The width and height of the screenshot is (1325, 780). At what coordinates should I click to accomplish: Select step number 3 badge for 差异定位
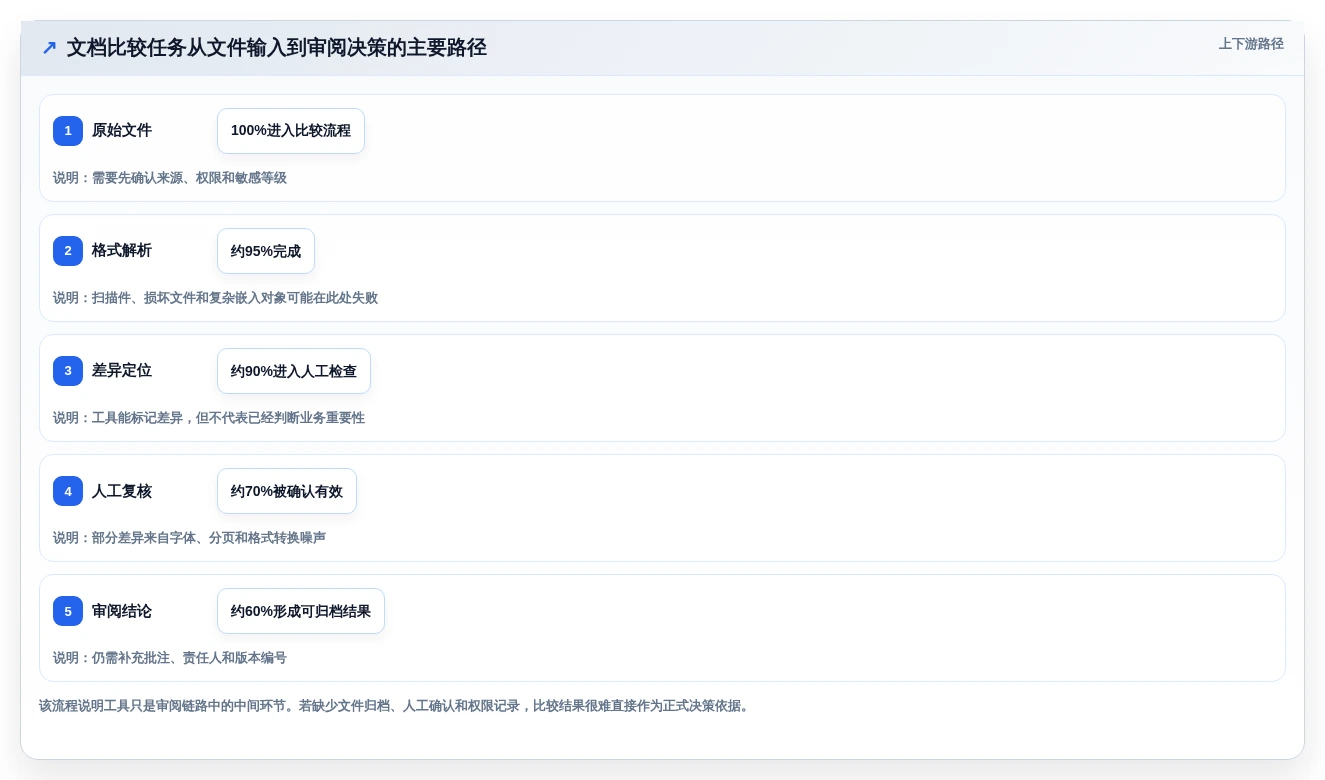[x=68, y=371]
